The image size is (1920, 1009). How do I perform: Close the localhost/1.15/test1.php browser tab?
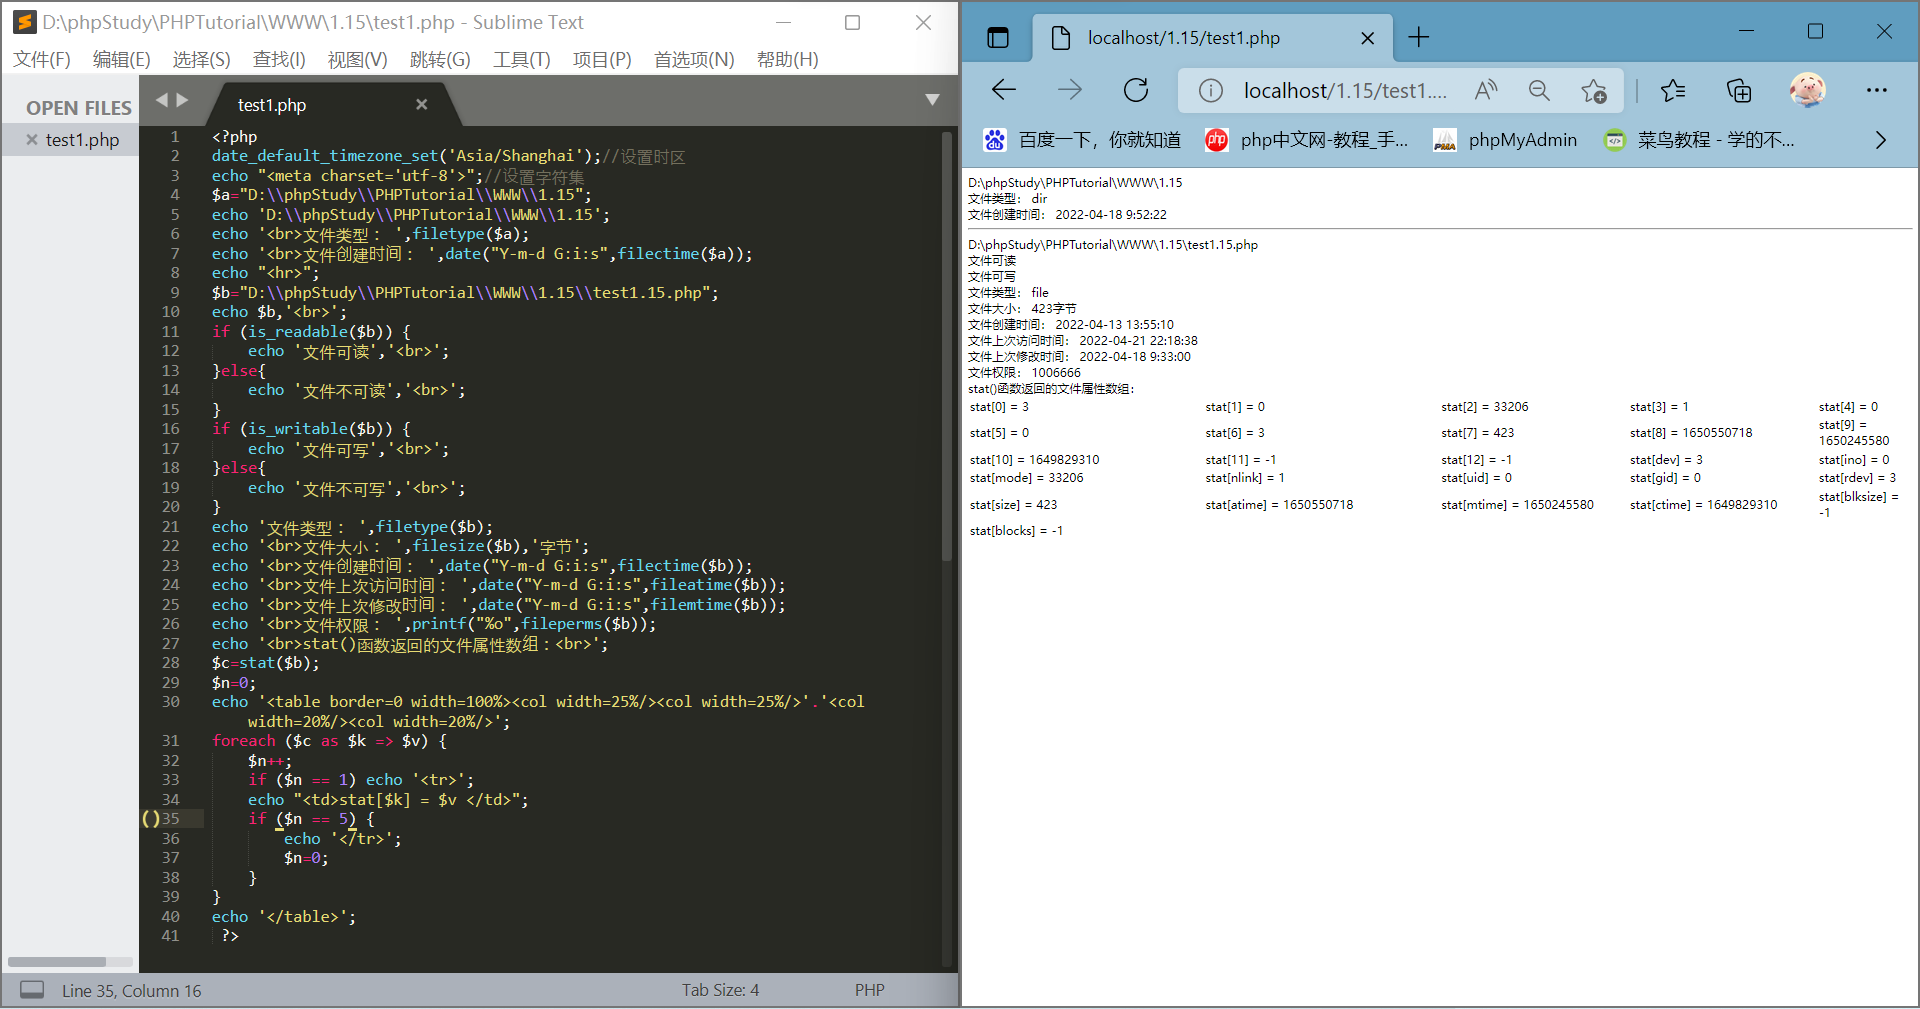[1368, 38]
